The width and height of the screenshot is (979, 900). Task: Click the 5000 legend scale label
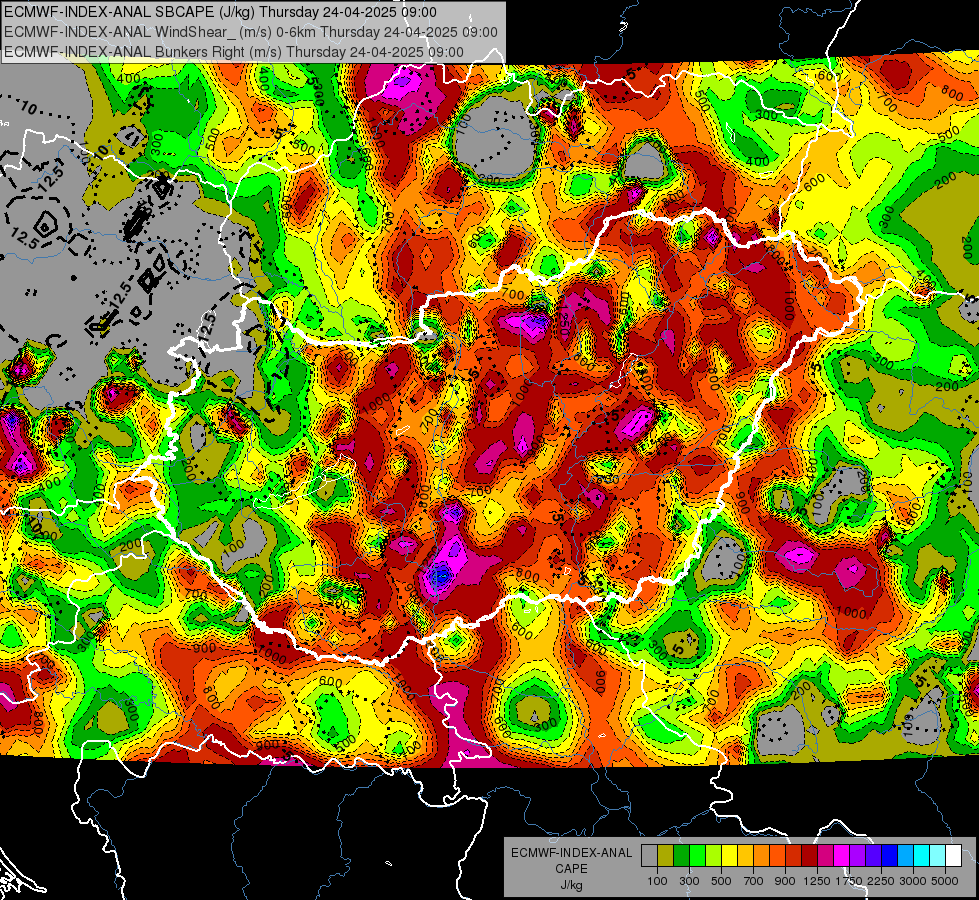point(945,881)
